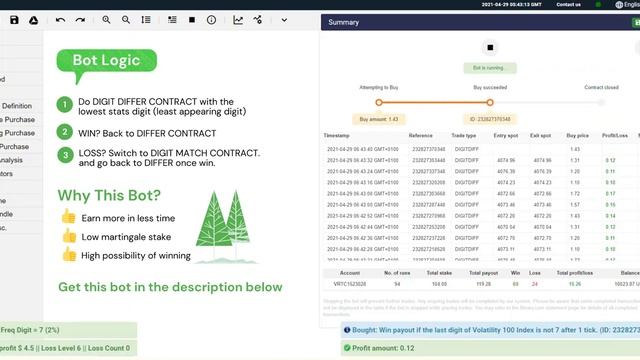Open the TradingView chart icon
The height and width of the screenshot is (360, 640).
pyautogui.click(x=258, y=20)
